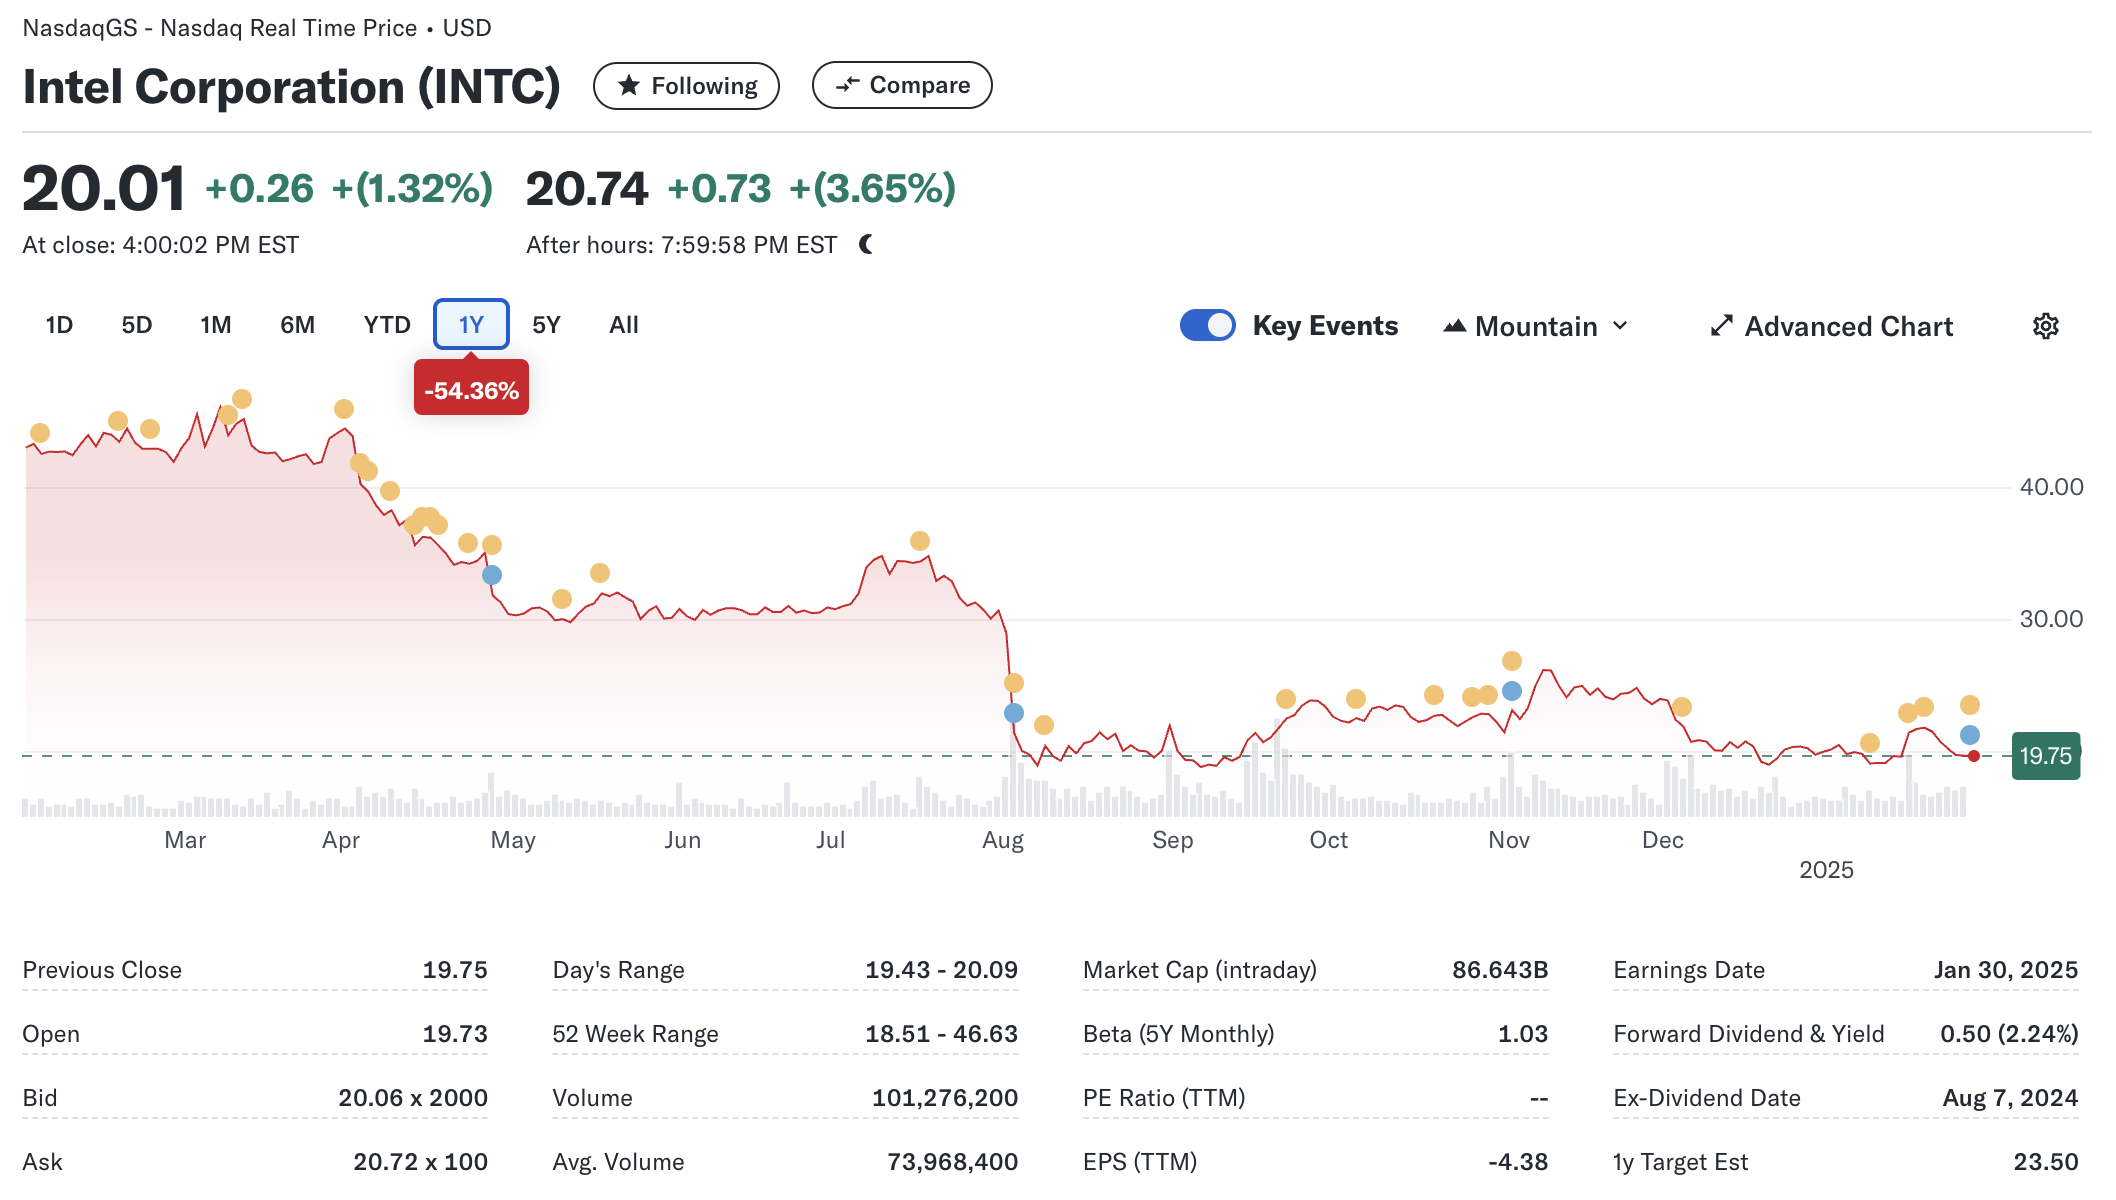Choose the YTD range tab
The height and width of the screenshot is (1200, 2116).
click(387, 325)
